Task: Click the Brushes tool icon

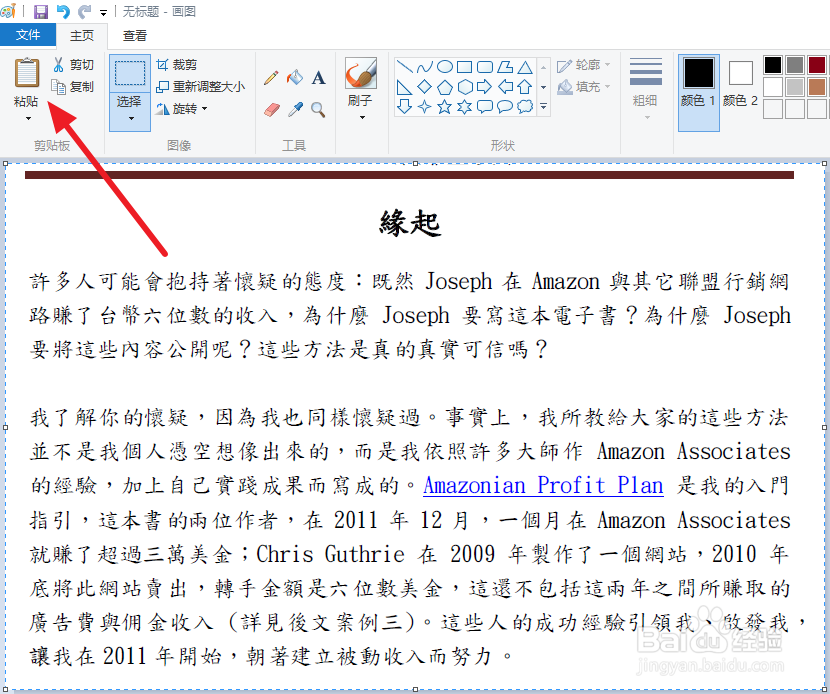Action: pyautogui.click(x=360, y=73)
